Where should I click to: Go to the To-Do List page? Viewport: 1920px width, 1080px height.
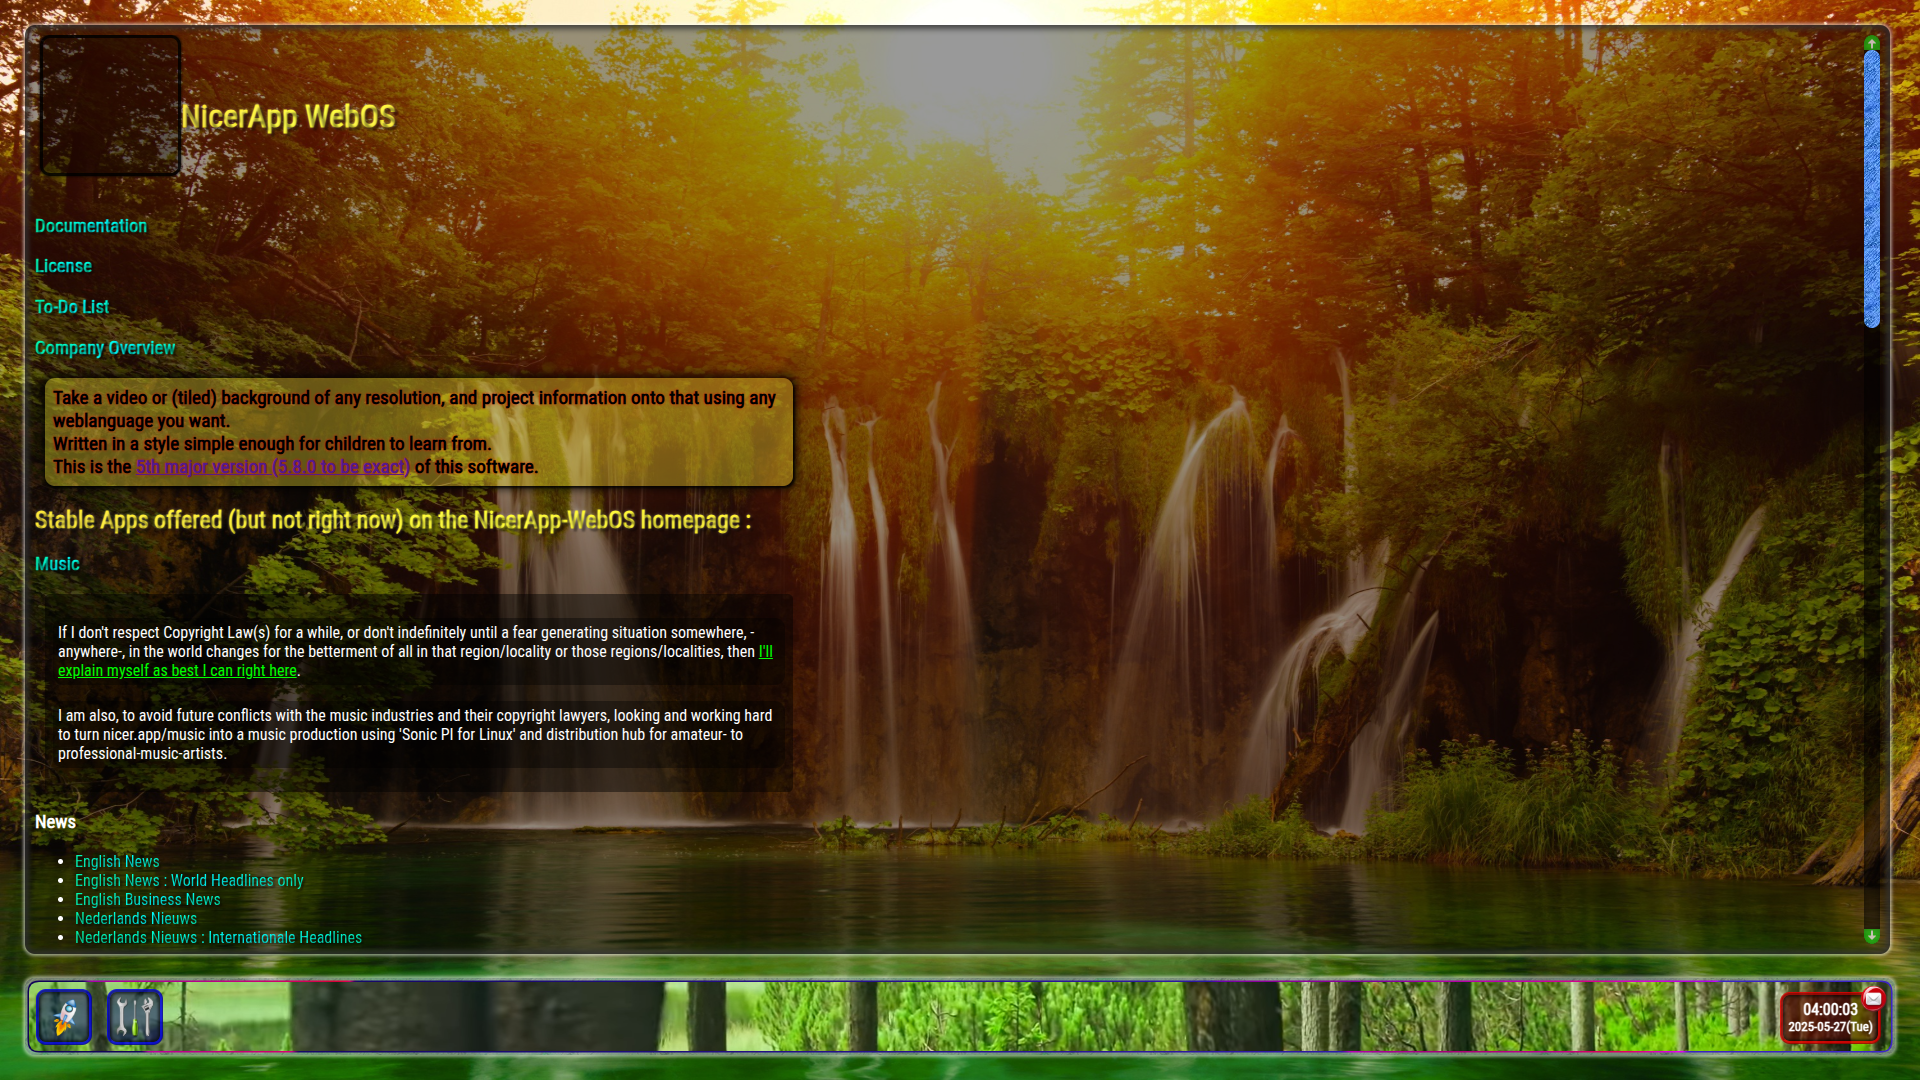(x=72, y=307)
